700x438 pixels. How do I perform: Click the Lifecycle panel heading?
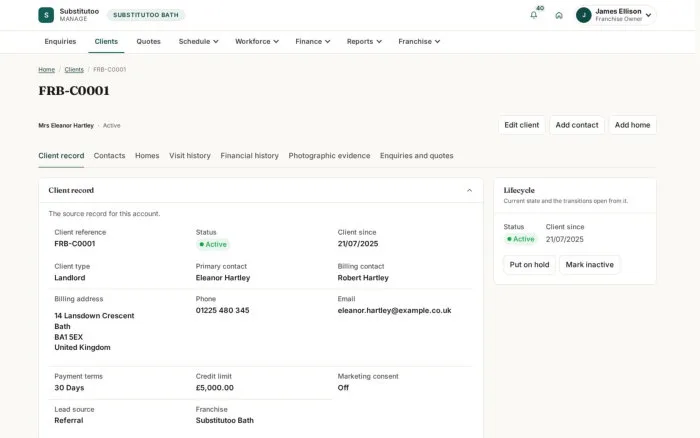tap(519, 190)
